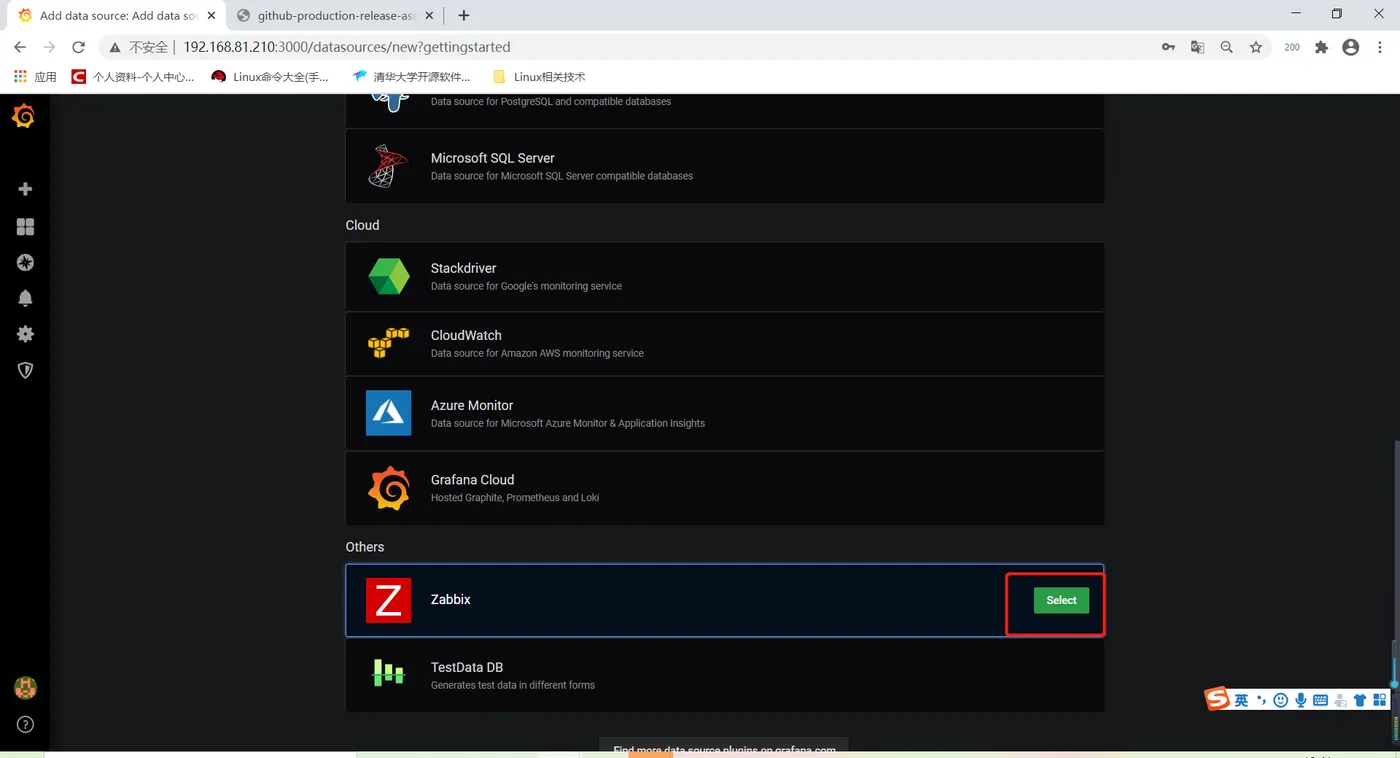The width and height of the screenshot is (1400, 758).
Task: Open the Sogou emoji smiley icon
Action: click(1280, 700)
